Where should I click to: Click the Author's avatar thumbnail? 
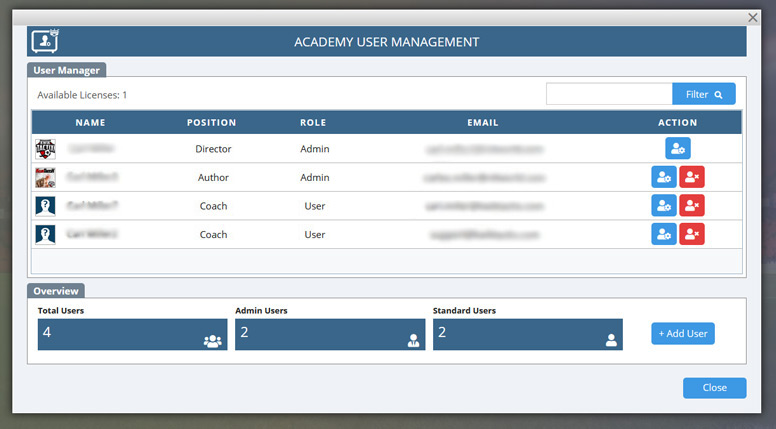tap(44, 177)
